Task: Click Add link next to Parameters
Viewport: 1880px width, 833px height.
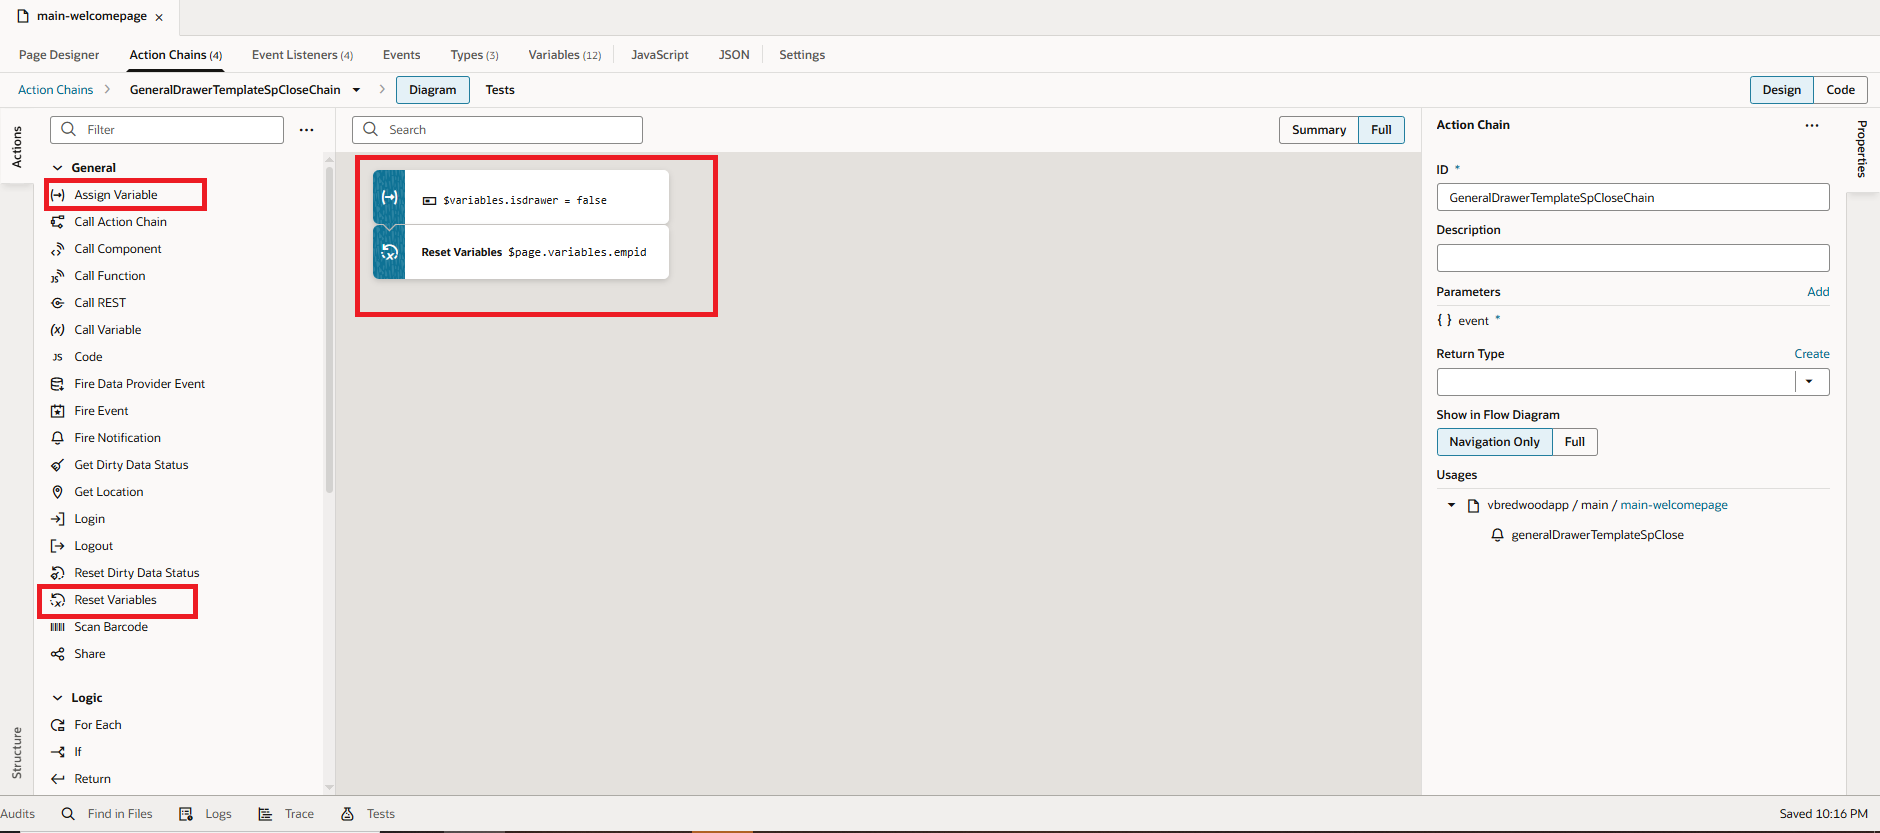Action: pos(1817,292)
